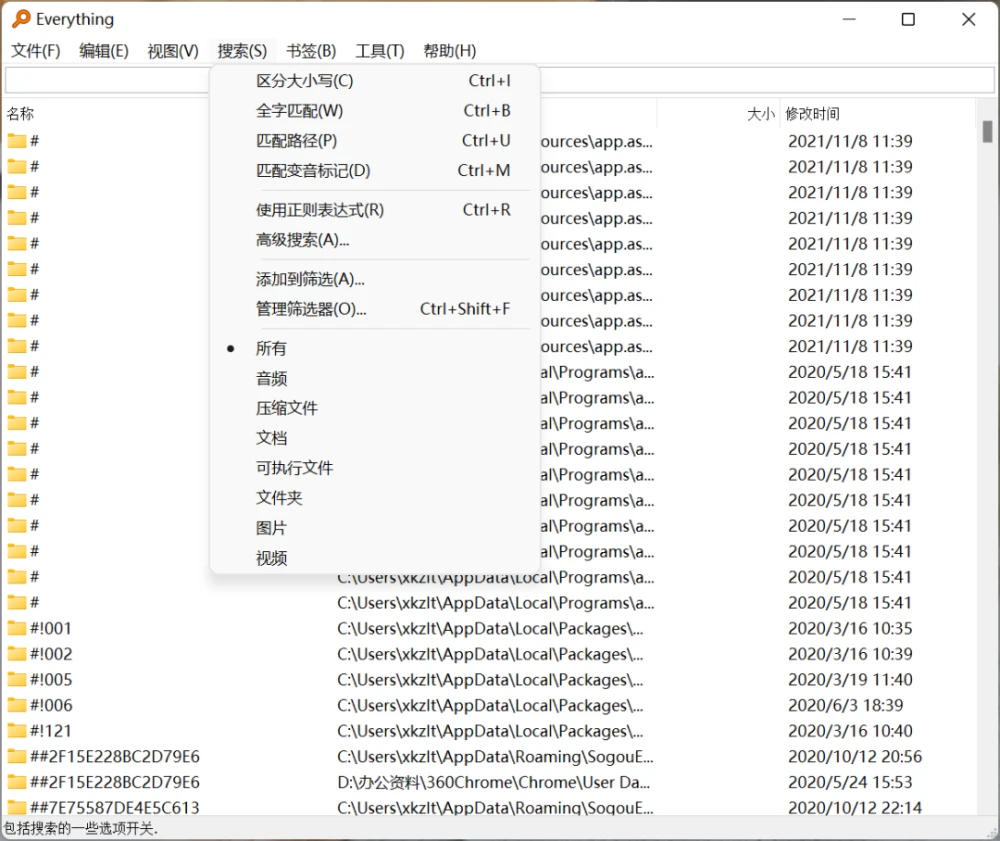Click the folder icon next to #!121
Screen dimensions: 1000x841
coord(19,730)
